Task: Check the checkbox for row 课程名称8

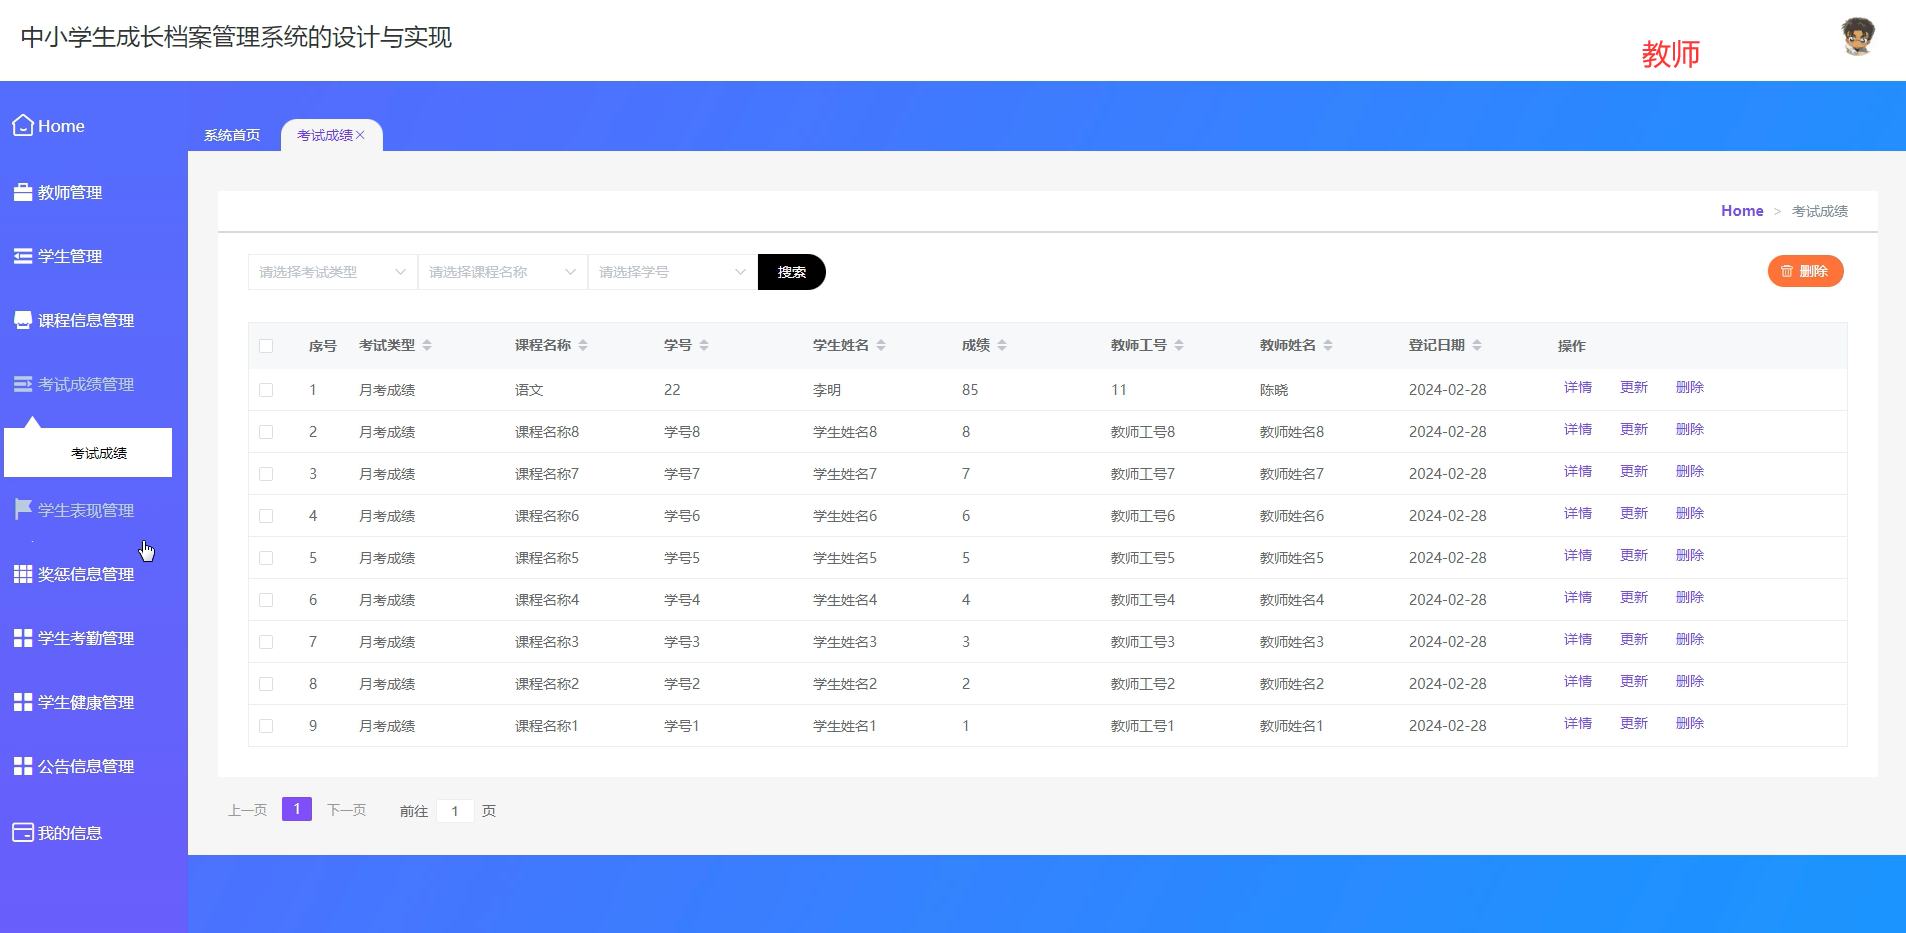Action: pyautogui.click(x=266, y=432)
